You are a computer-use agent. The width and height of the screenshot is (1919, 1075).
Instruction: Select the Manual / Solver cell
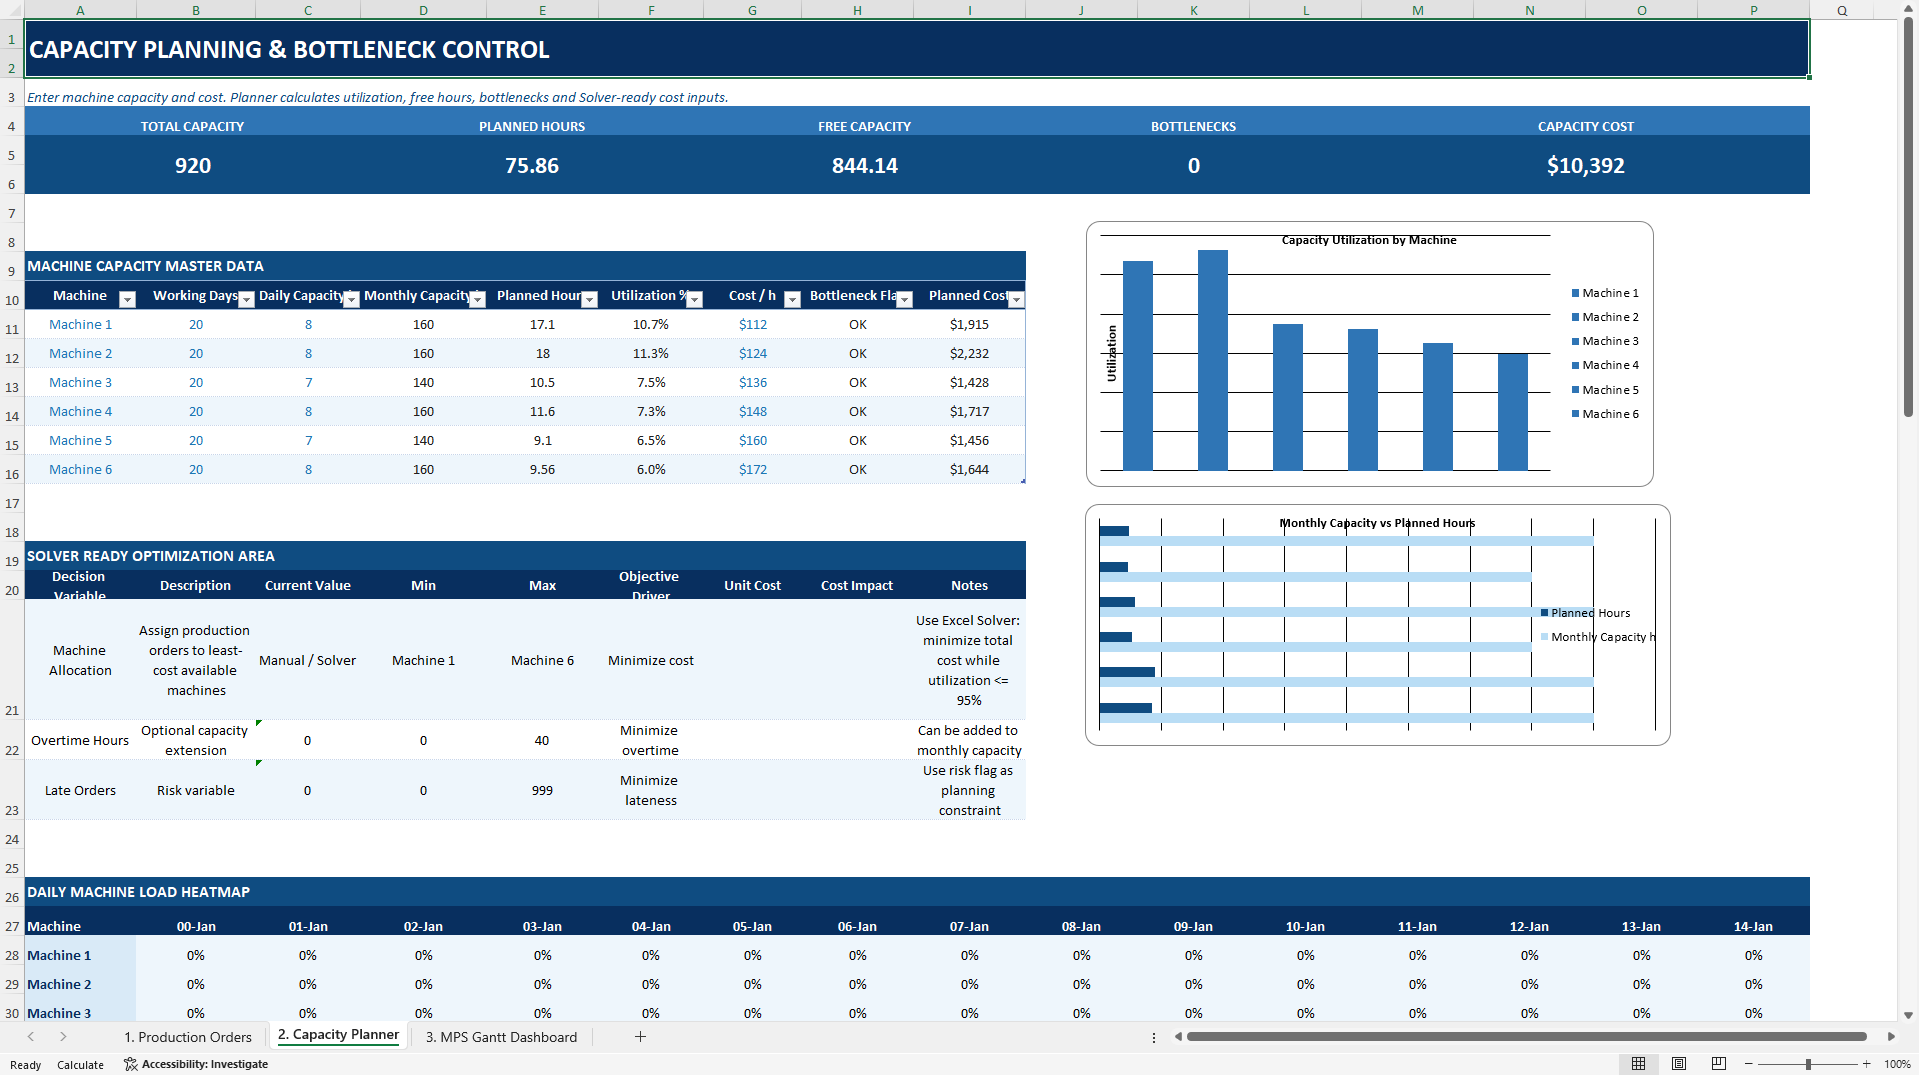308,660
